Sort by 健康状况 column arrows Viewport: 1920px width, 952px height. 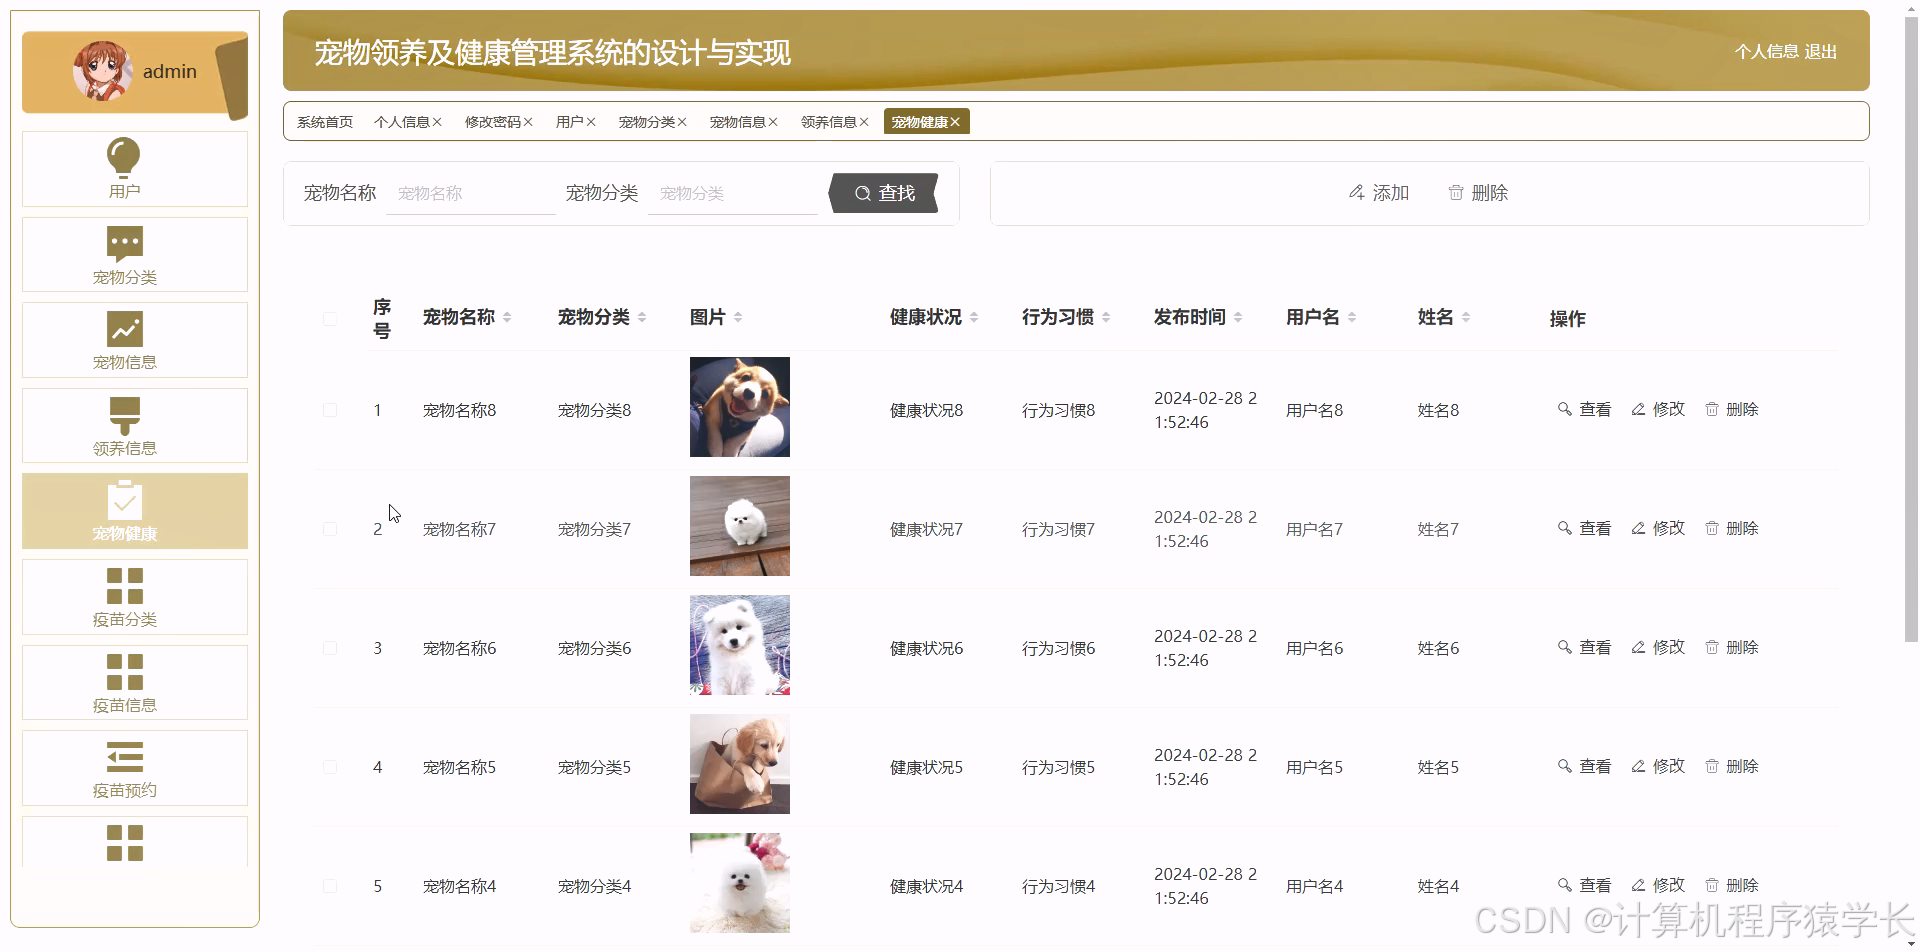pyautogui.click(x=974, y=317)
